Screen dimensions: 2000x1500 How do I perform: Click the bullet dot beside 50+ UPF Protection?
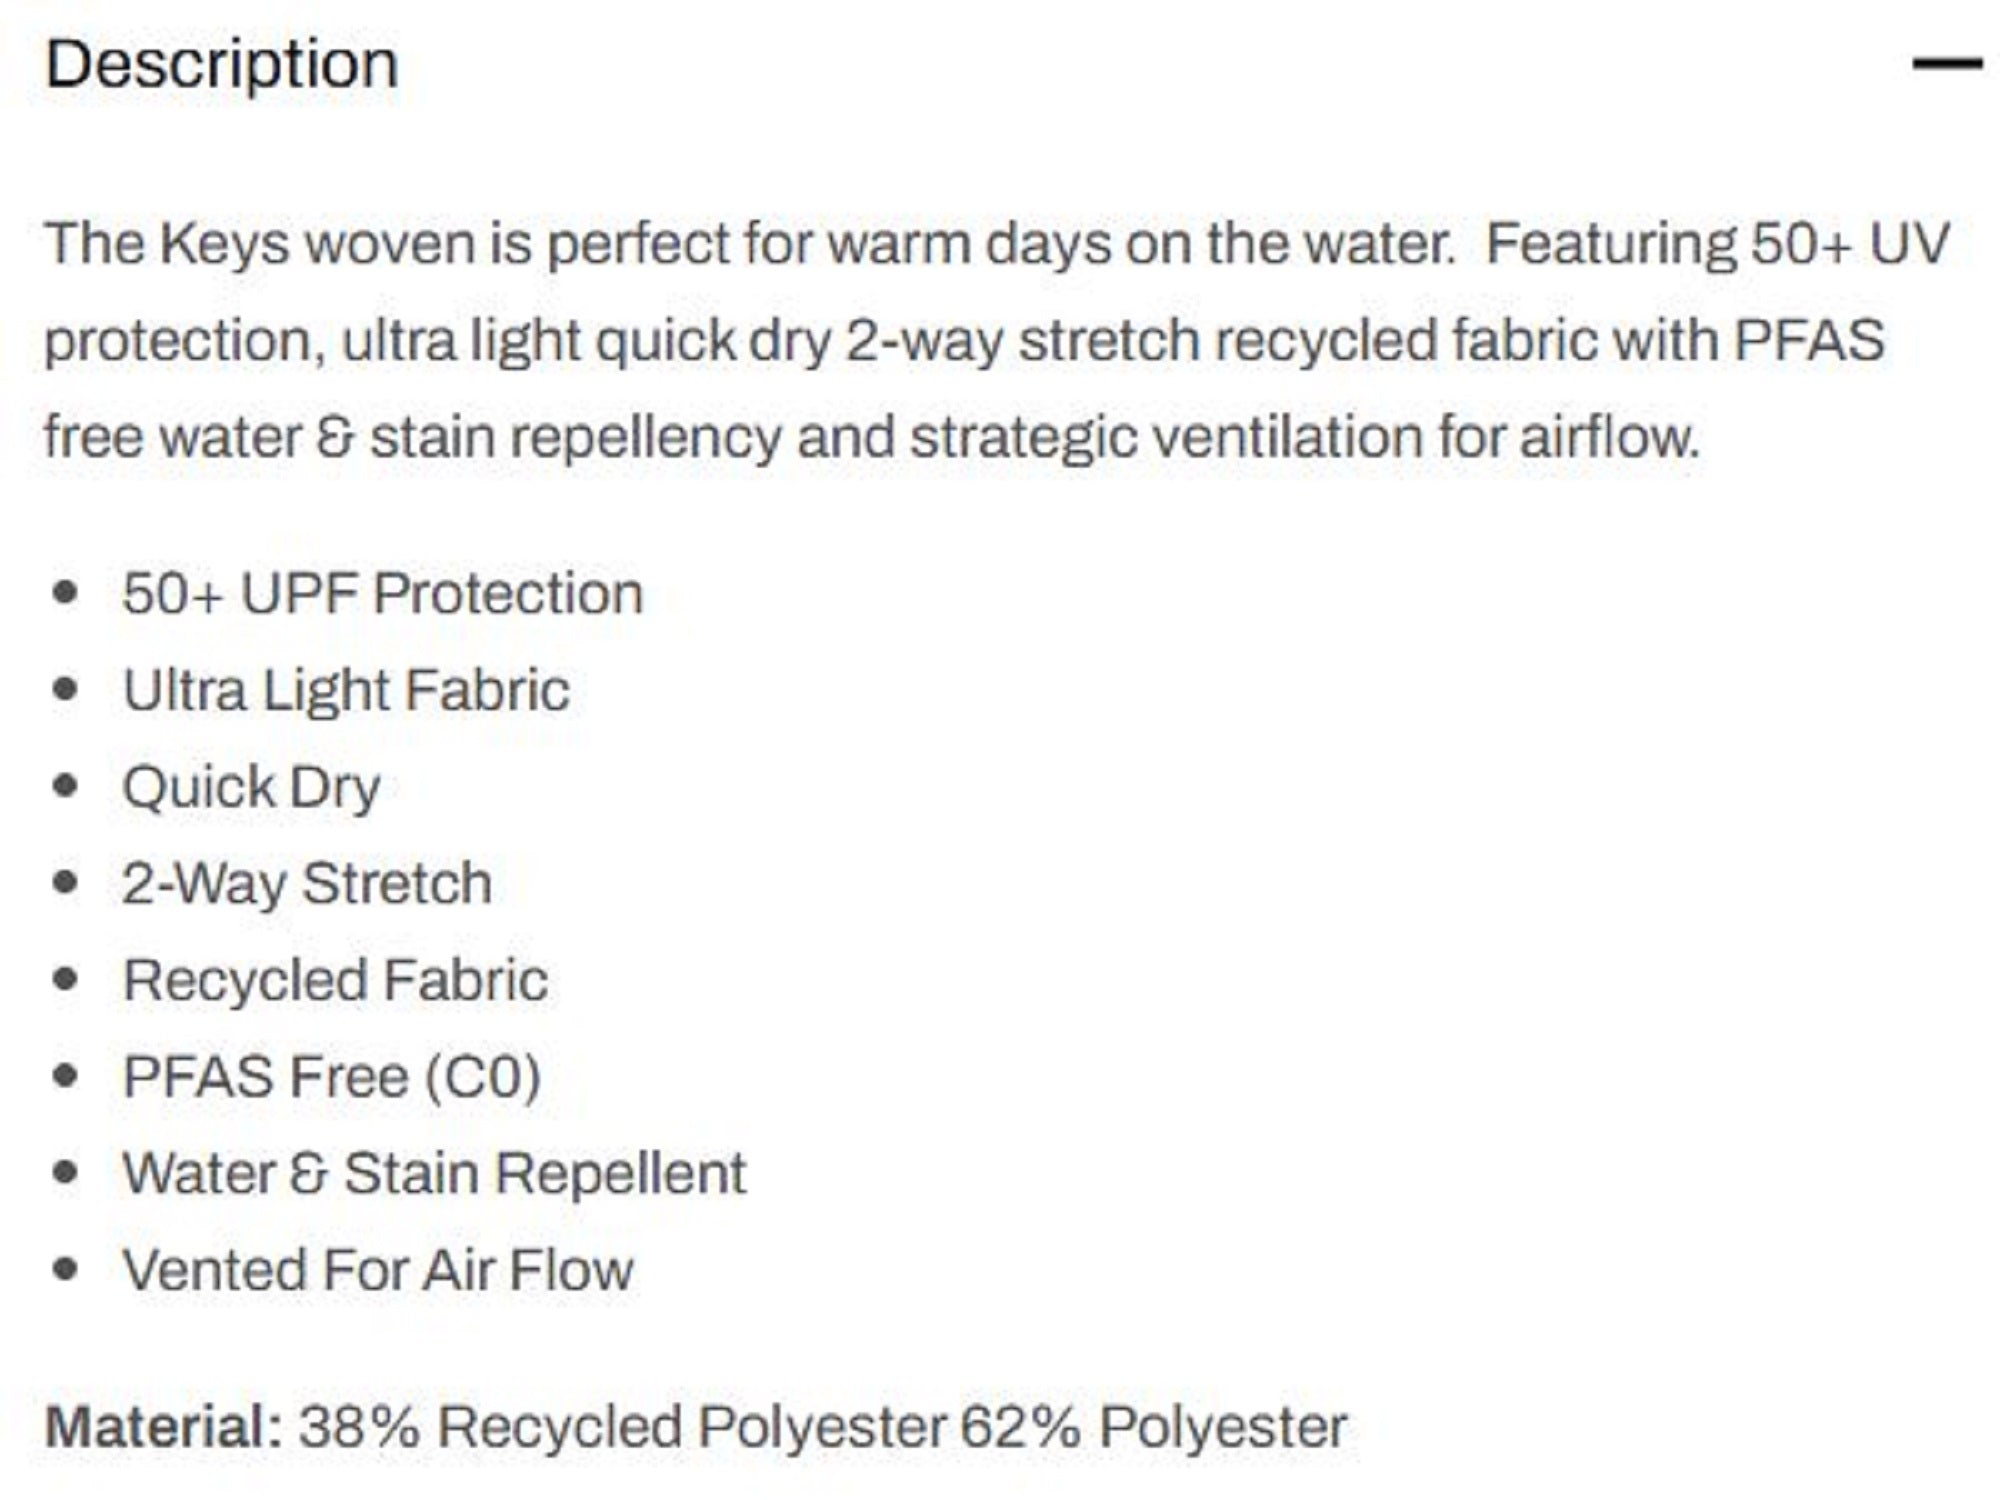pos(66,592)
